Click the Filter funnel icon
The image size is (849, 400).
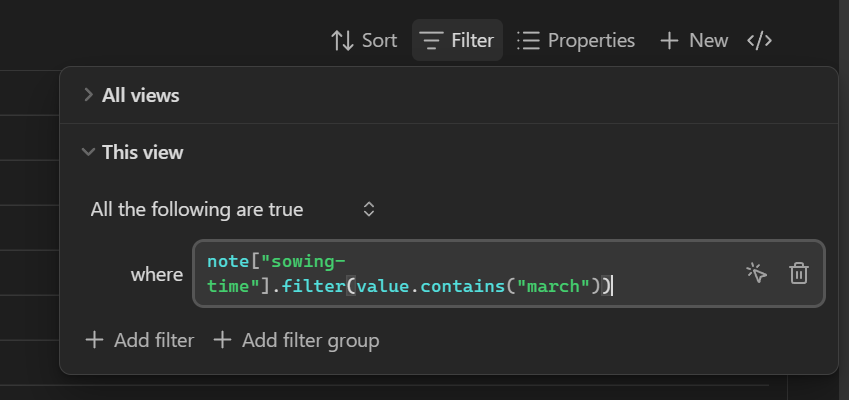[x=432, y=41]
